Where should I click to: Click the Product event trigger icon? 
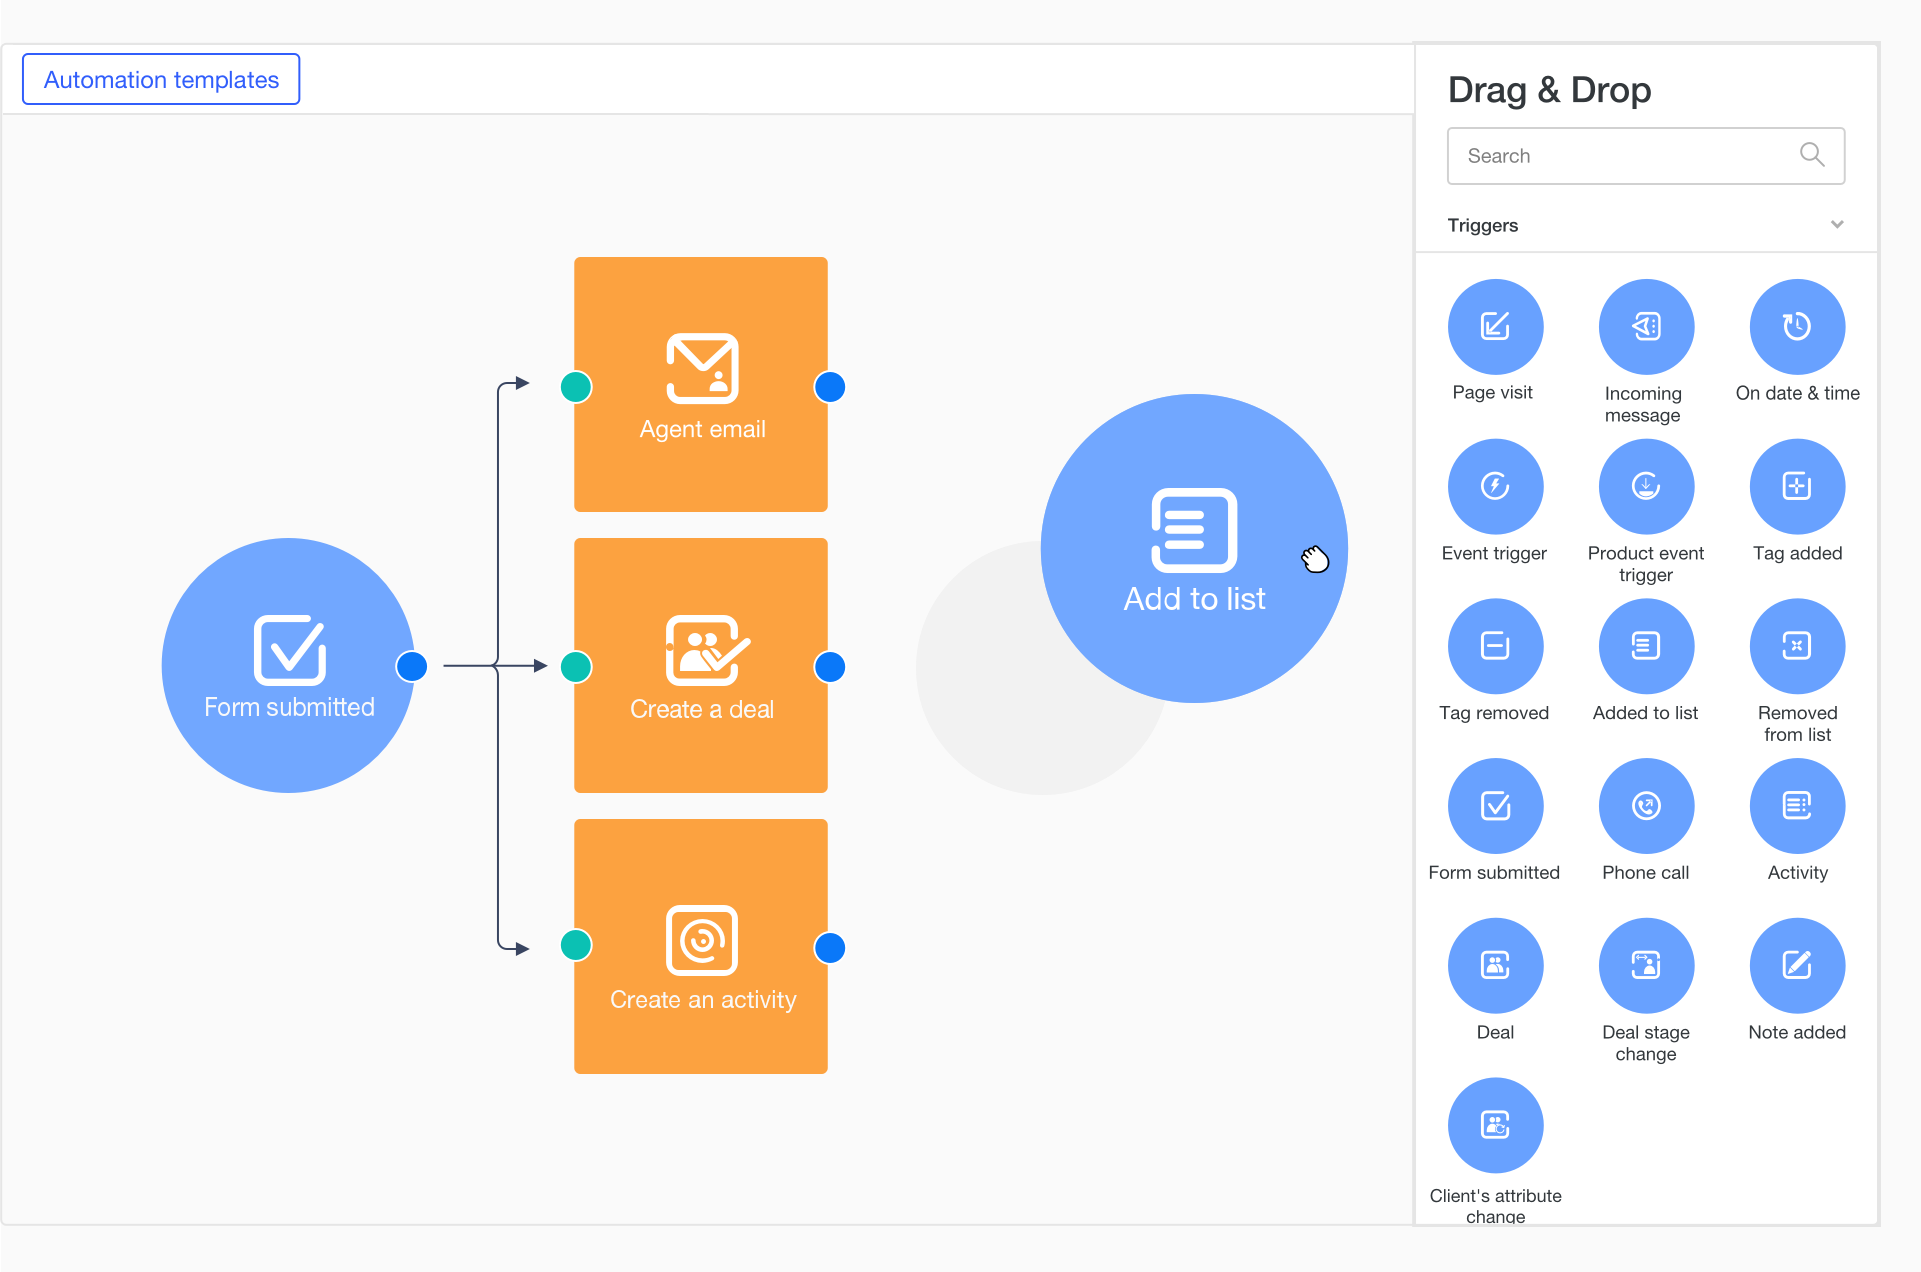tap(1646, 487)
